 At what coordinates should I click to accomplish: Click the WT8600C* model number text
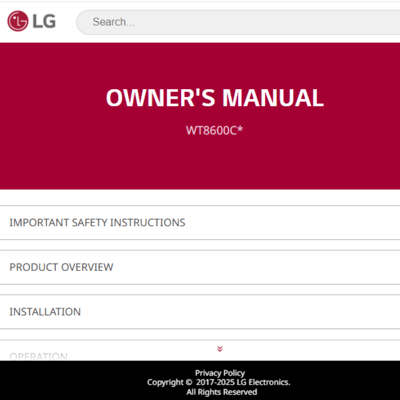click(x=214, y=130)
